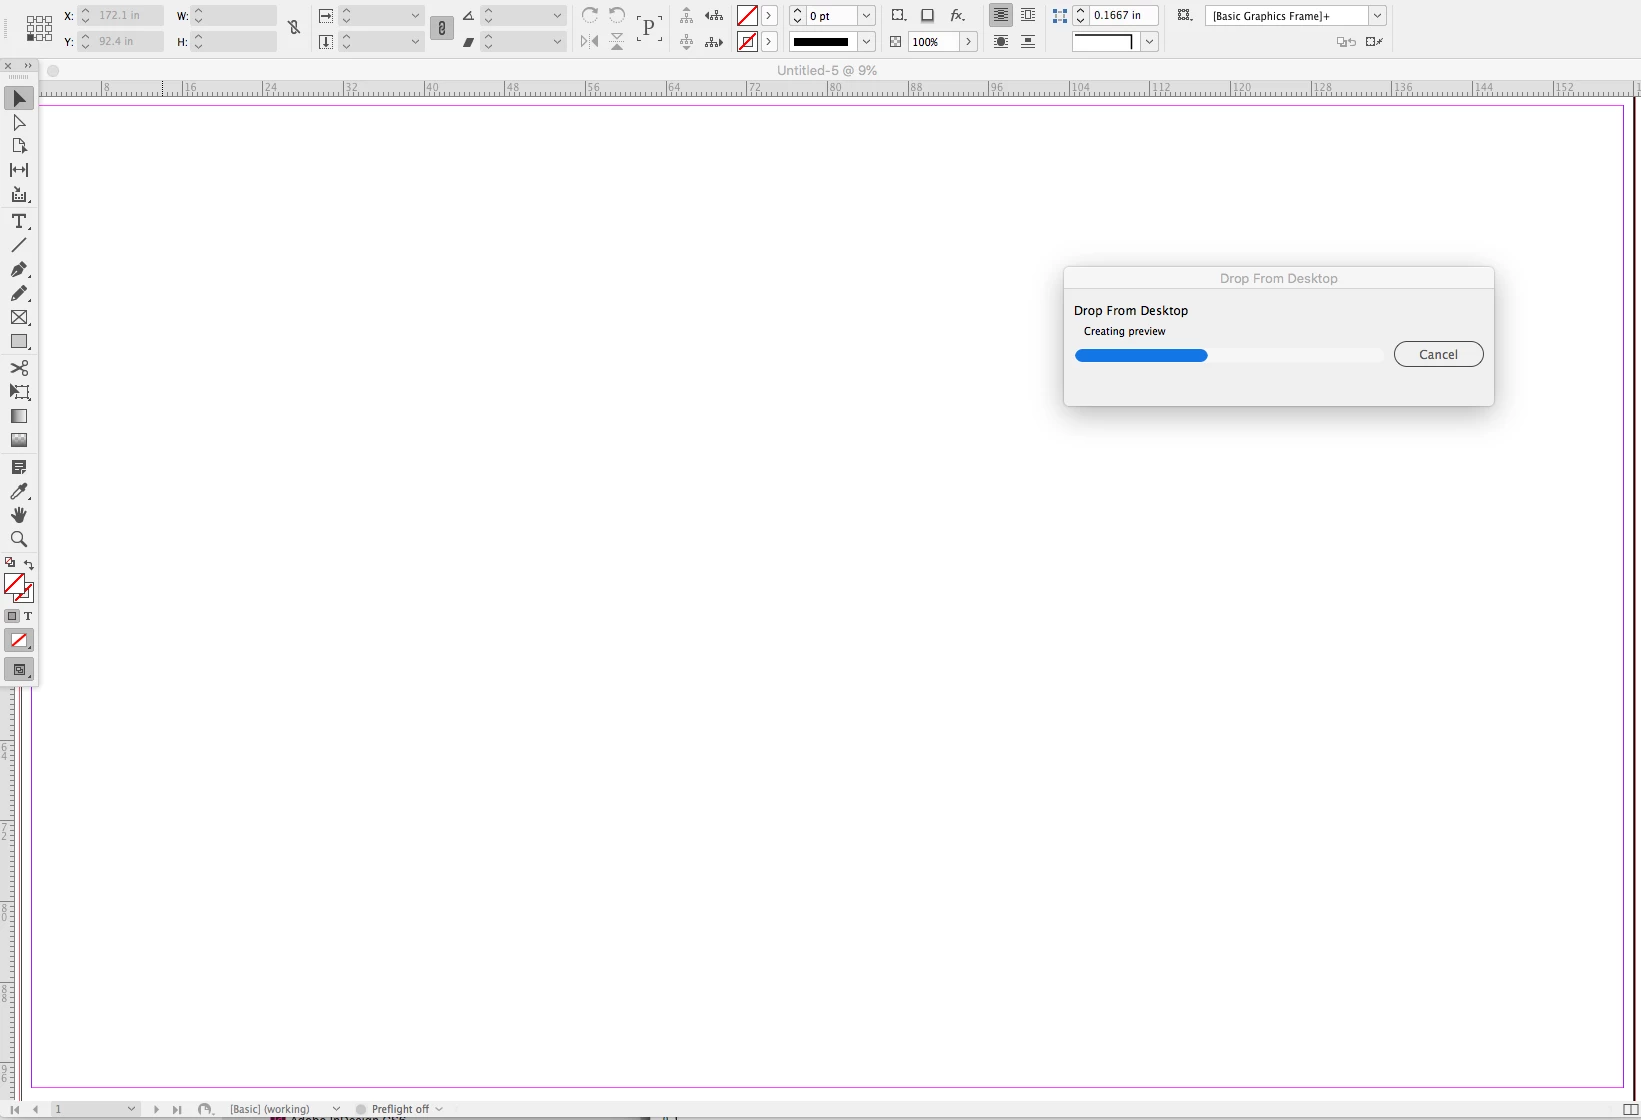Image resolution: width=1641 pixels, height=1120 pixels.
Task: Click the opacity 100% field
Action: click(934, 42)
